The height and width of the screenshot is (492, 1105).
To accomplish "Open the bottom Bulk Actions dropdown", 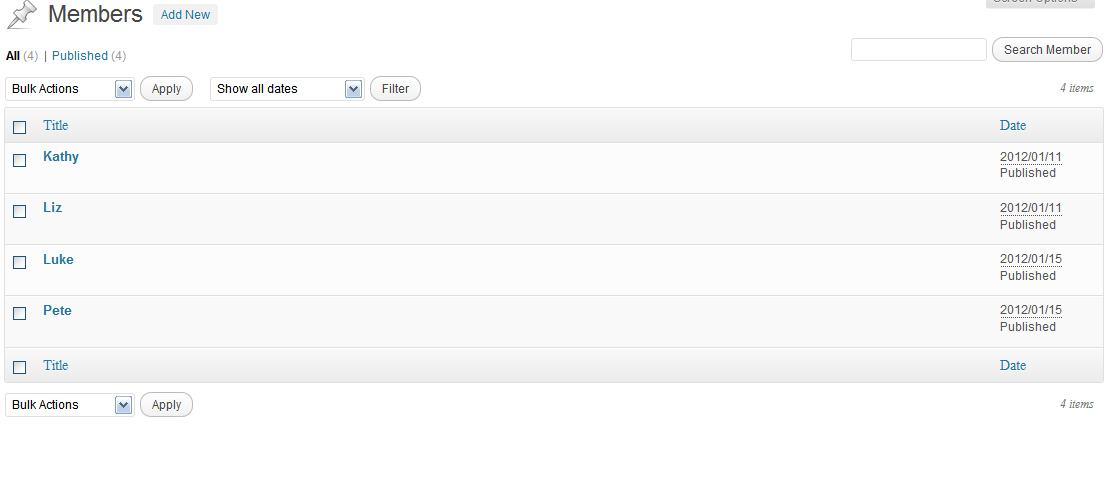I will click(x=70, y=405).
